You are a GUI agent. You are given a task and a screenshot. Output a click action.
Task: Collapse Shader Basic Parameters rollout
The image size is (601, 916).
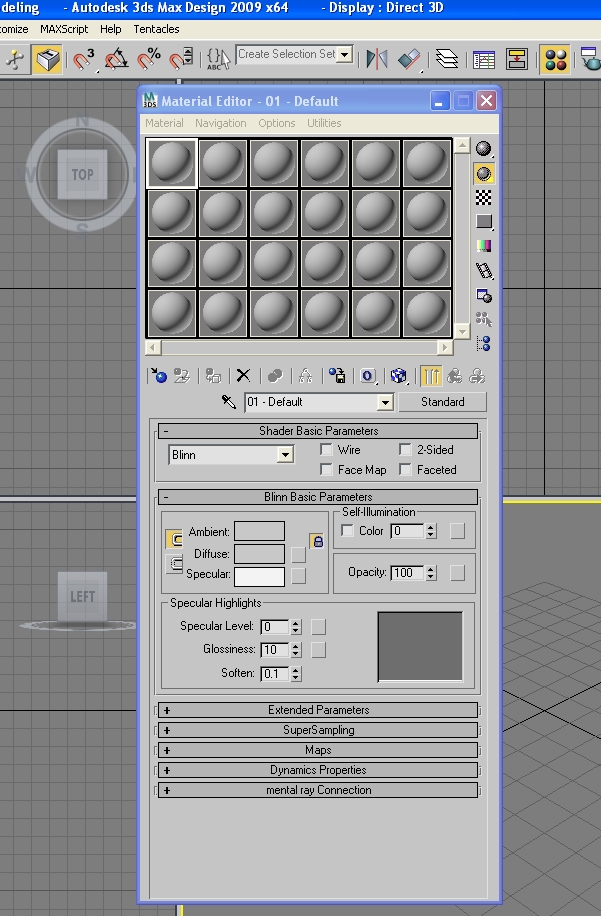coord(318,431)
